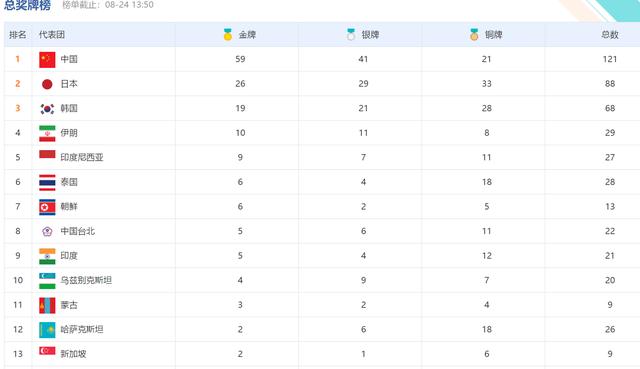Viewport: 640px width, 369px height.
Task: Click China's total medal count 121
Action: tap(610, 59)
